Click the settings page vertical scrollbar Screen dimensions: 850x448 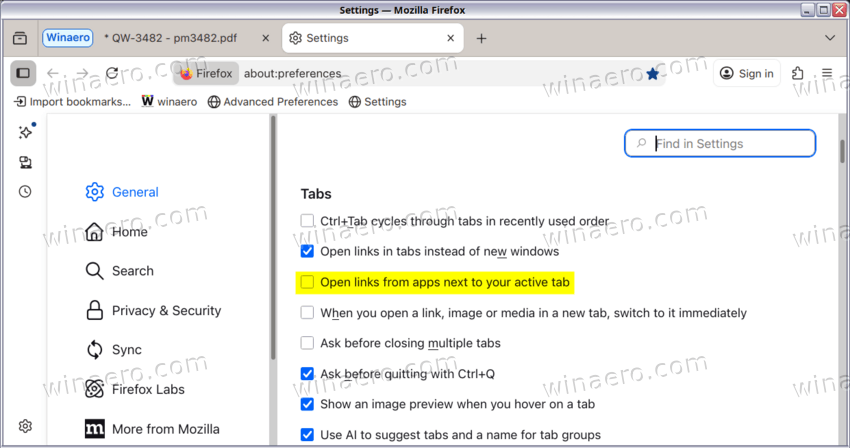click(842, 151)
